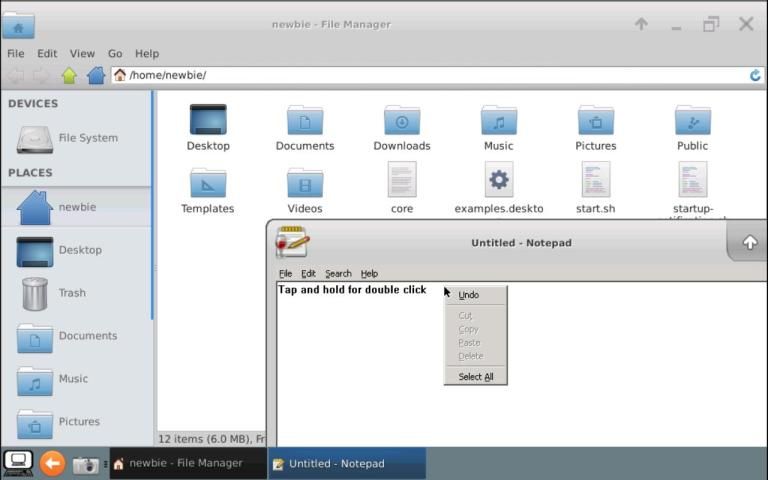768x480 pixels.
Task: Reload the folder using the refresh icon
Action: [755, 75]
